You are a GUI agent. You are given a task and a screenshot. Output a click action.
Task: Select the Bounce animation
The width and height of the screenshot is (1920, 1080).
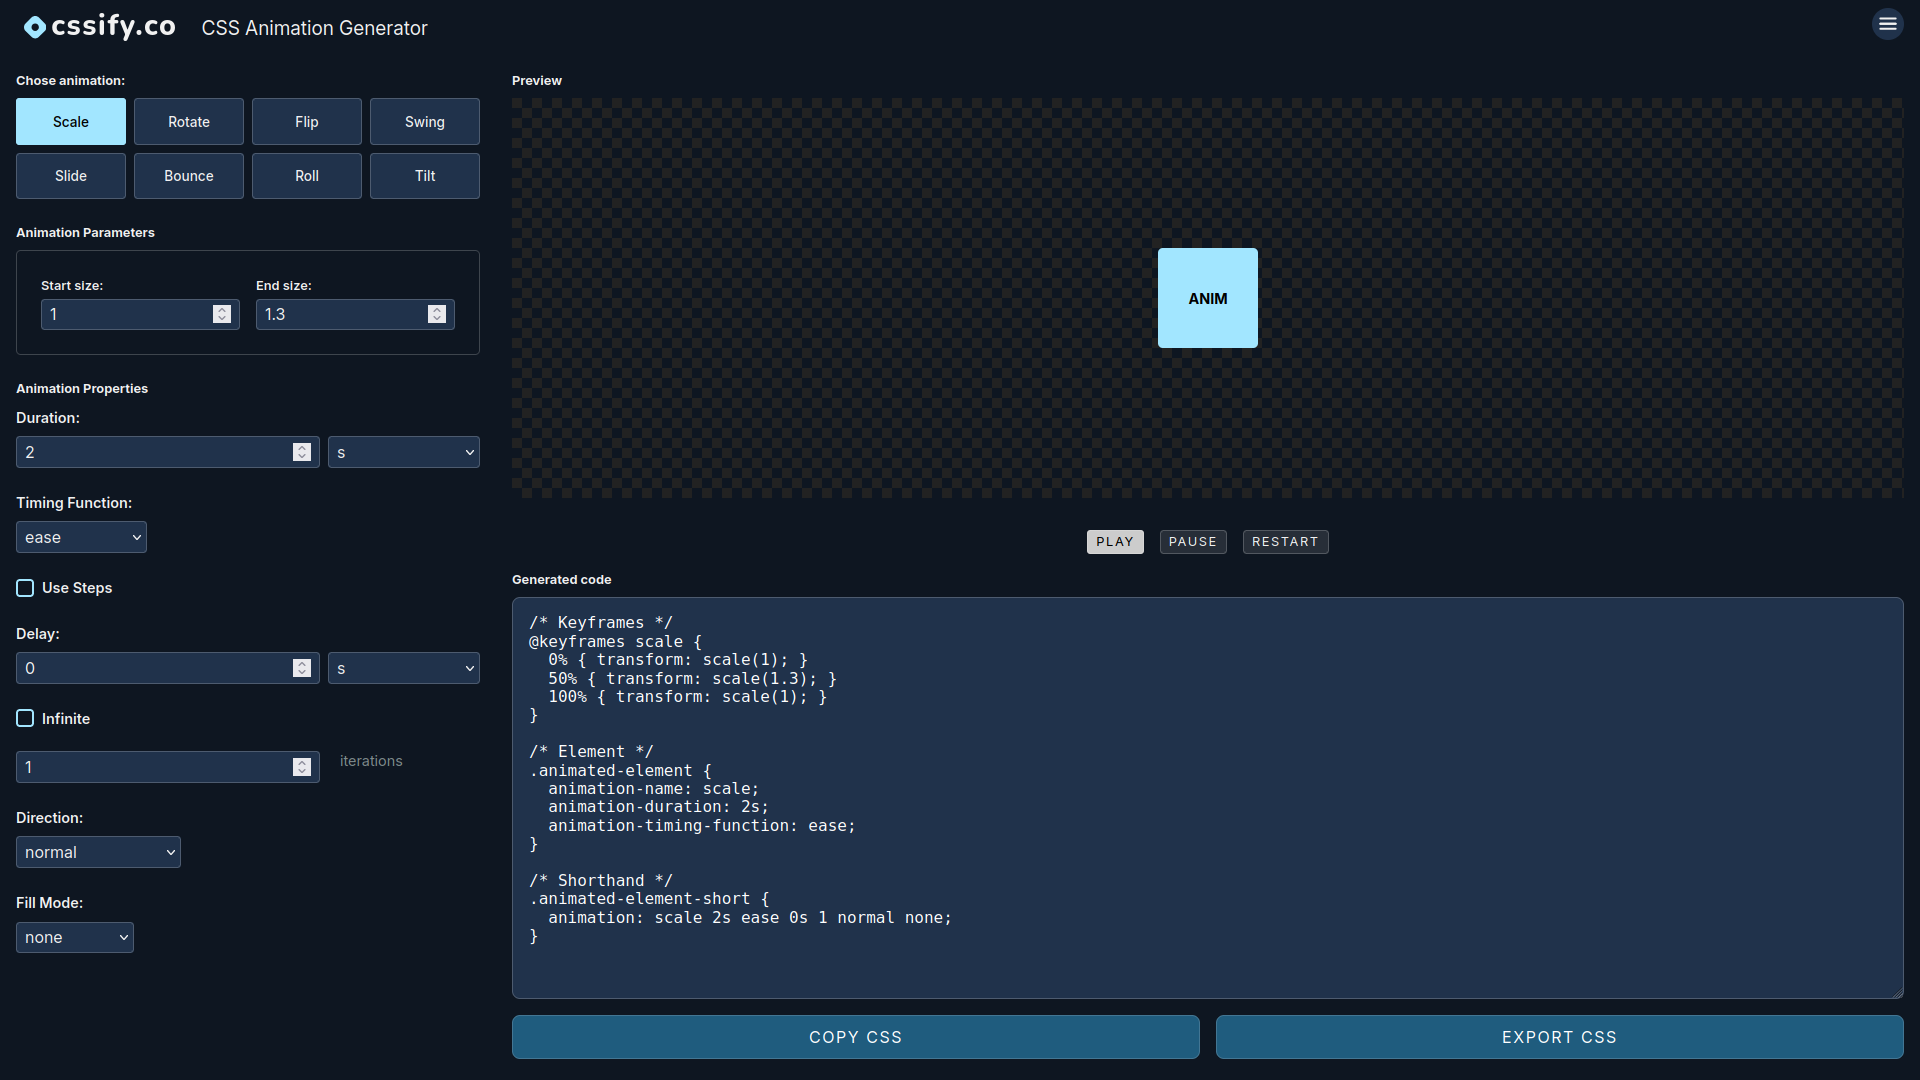188,175
